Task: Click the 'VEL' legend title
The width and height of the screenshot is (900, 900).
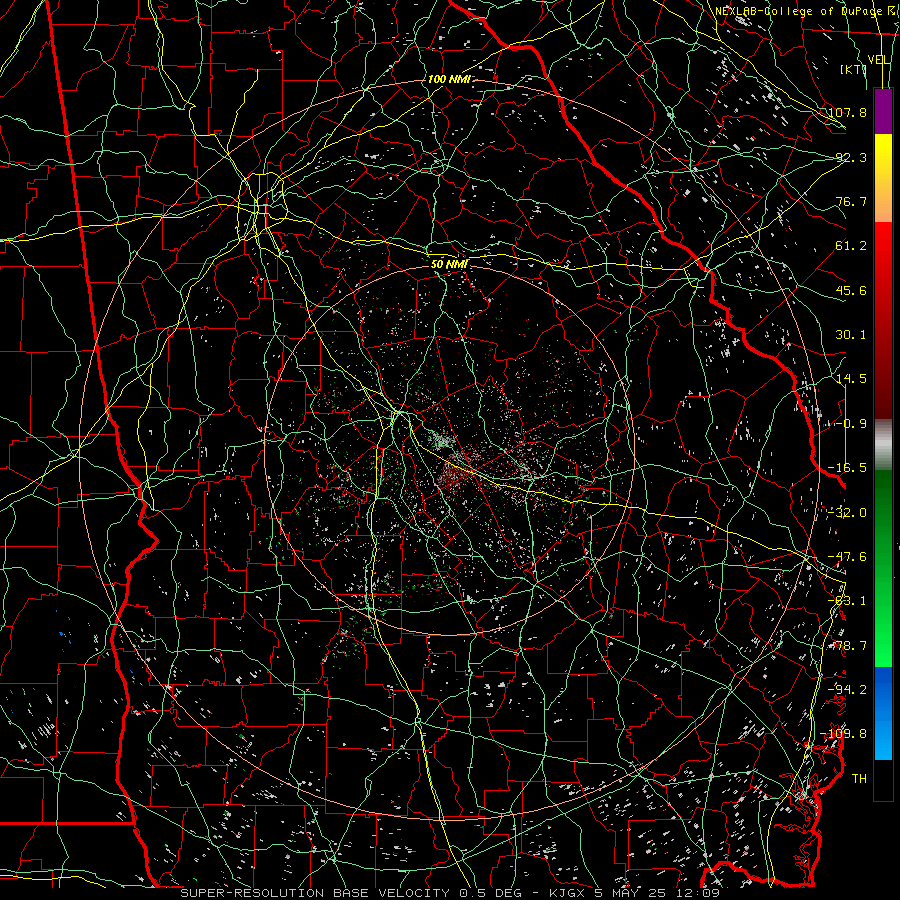Action: 879,60
